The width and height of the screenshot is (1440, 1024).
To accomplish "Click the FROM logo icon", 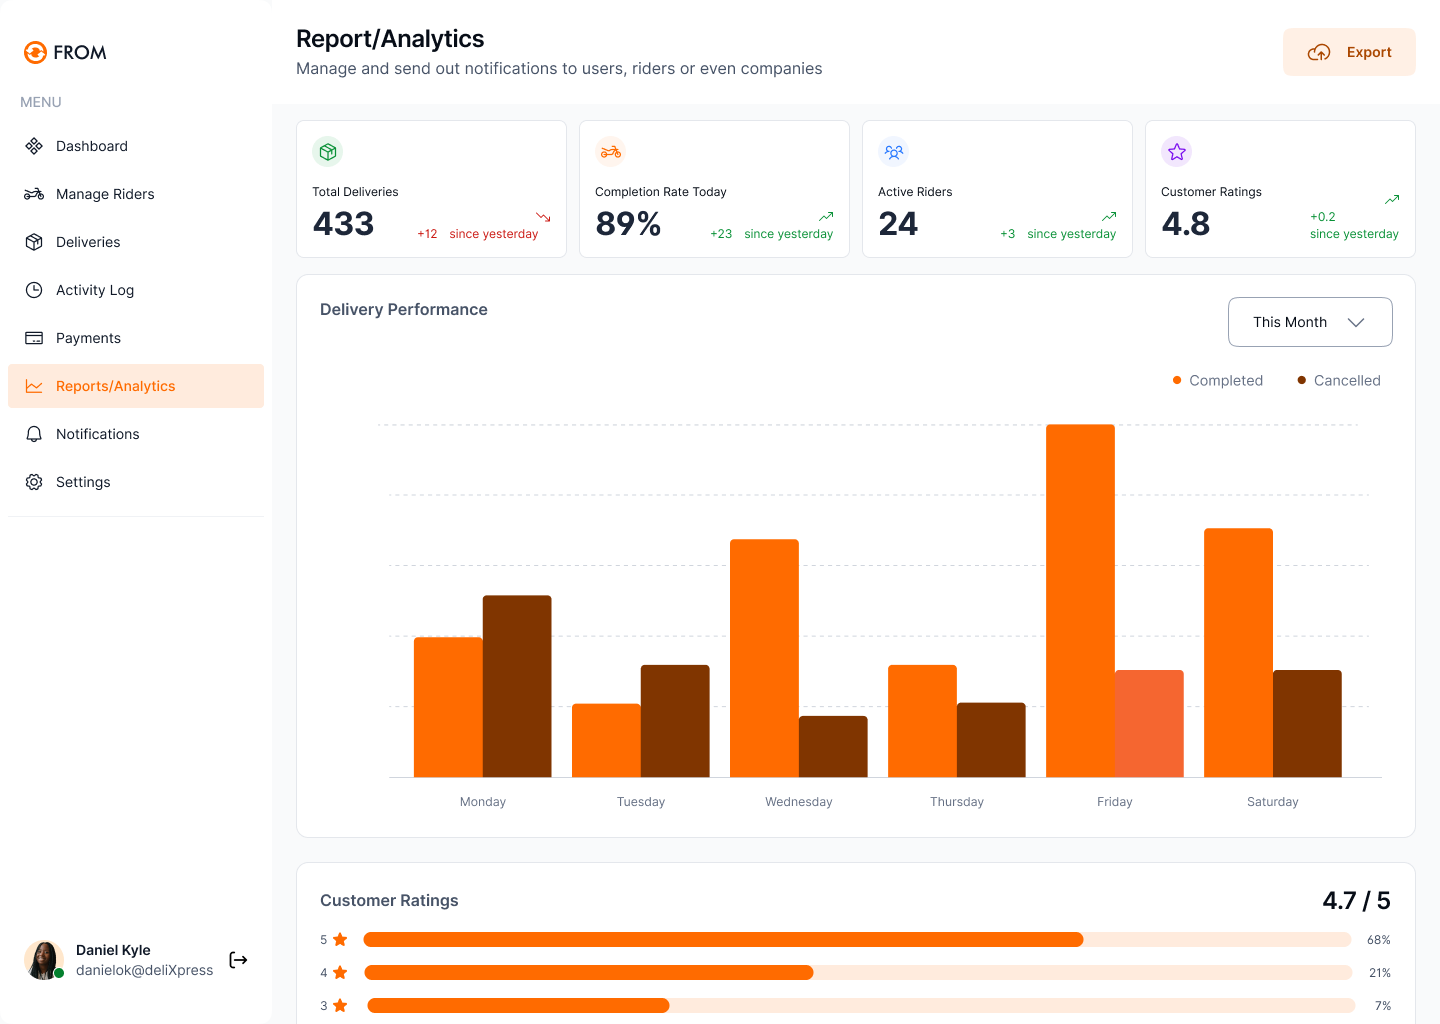I will 36,52.
